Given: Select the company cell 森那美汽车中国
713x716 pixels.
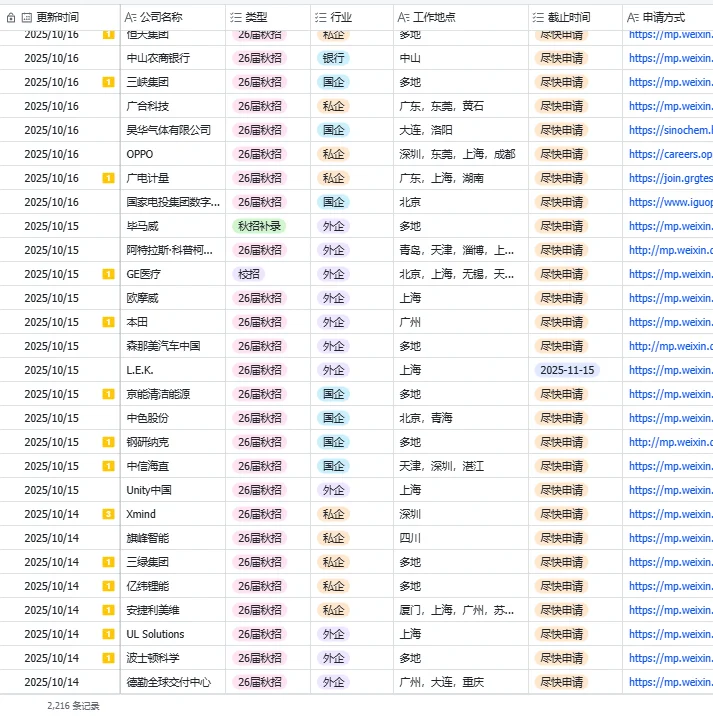Looking at the screenshot, I should pos(173,346).
